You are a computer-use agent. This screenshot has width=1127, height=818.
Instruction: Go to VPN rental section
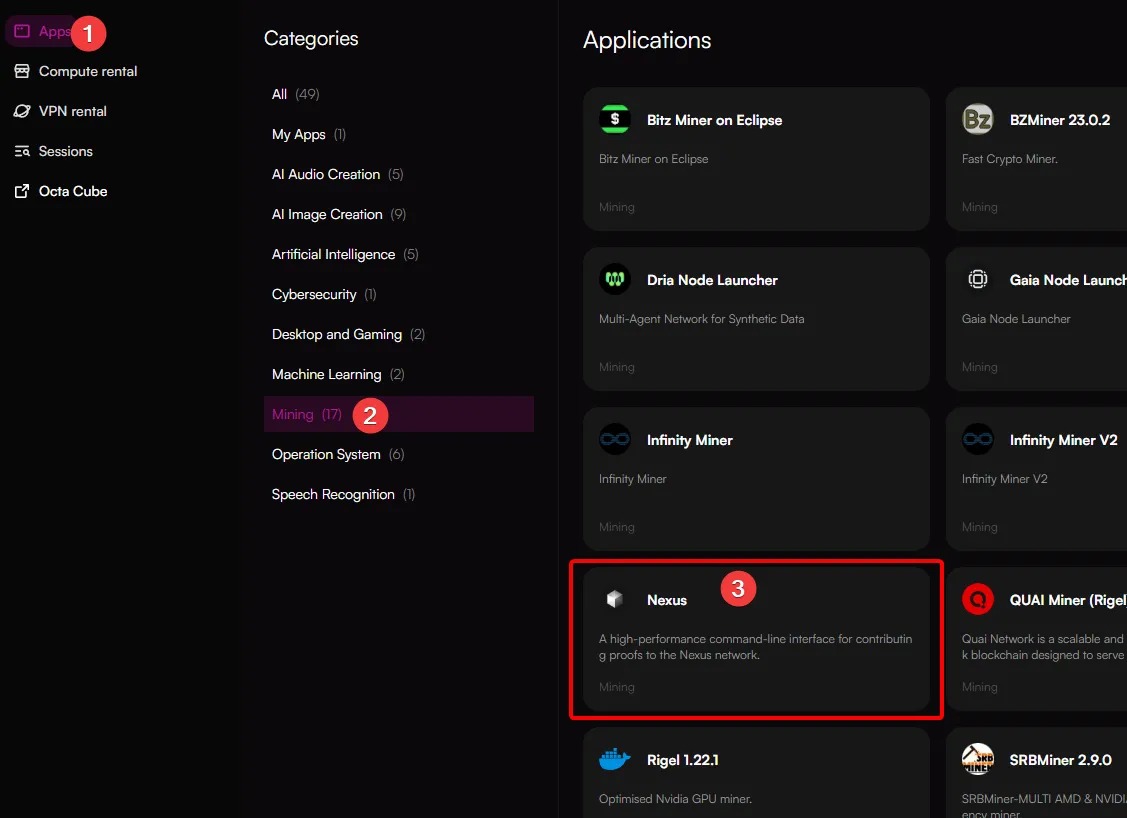tap(73, 111)
